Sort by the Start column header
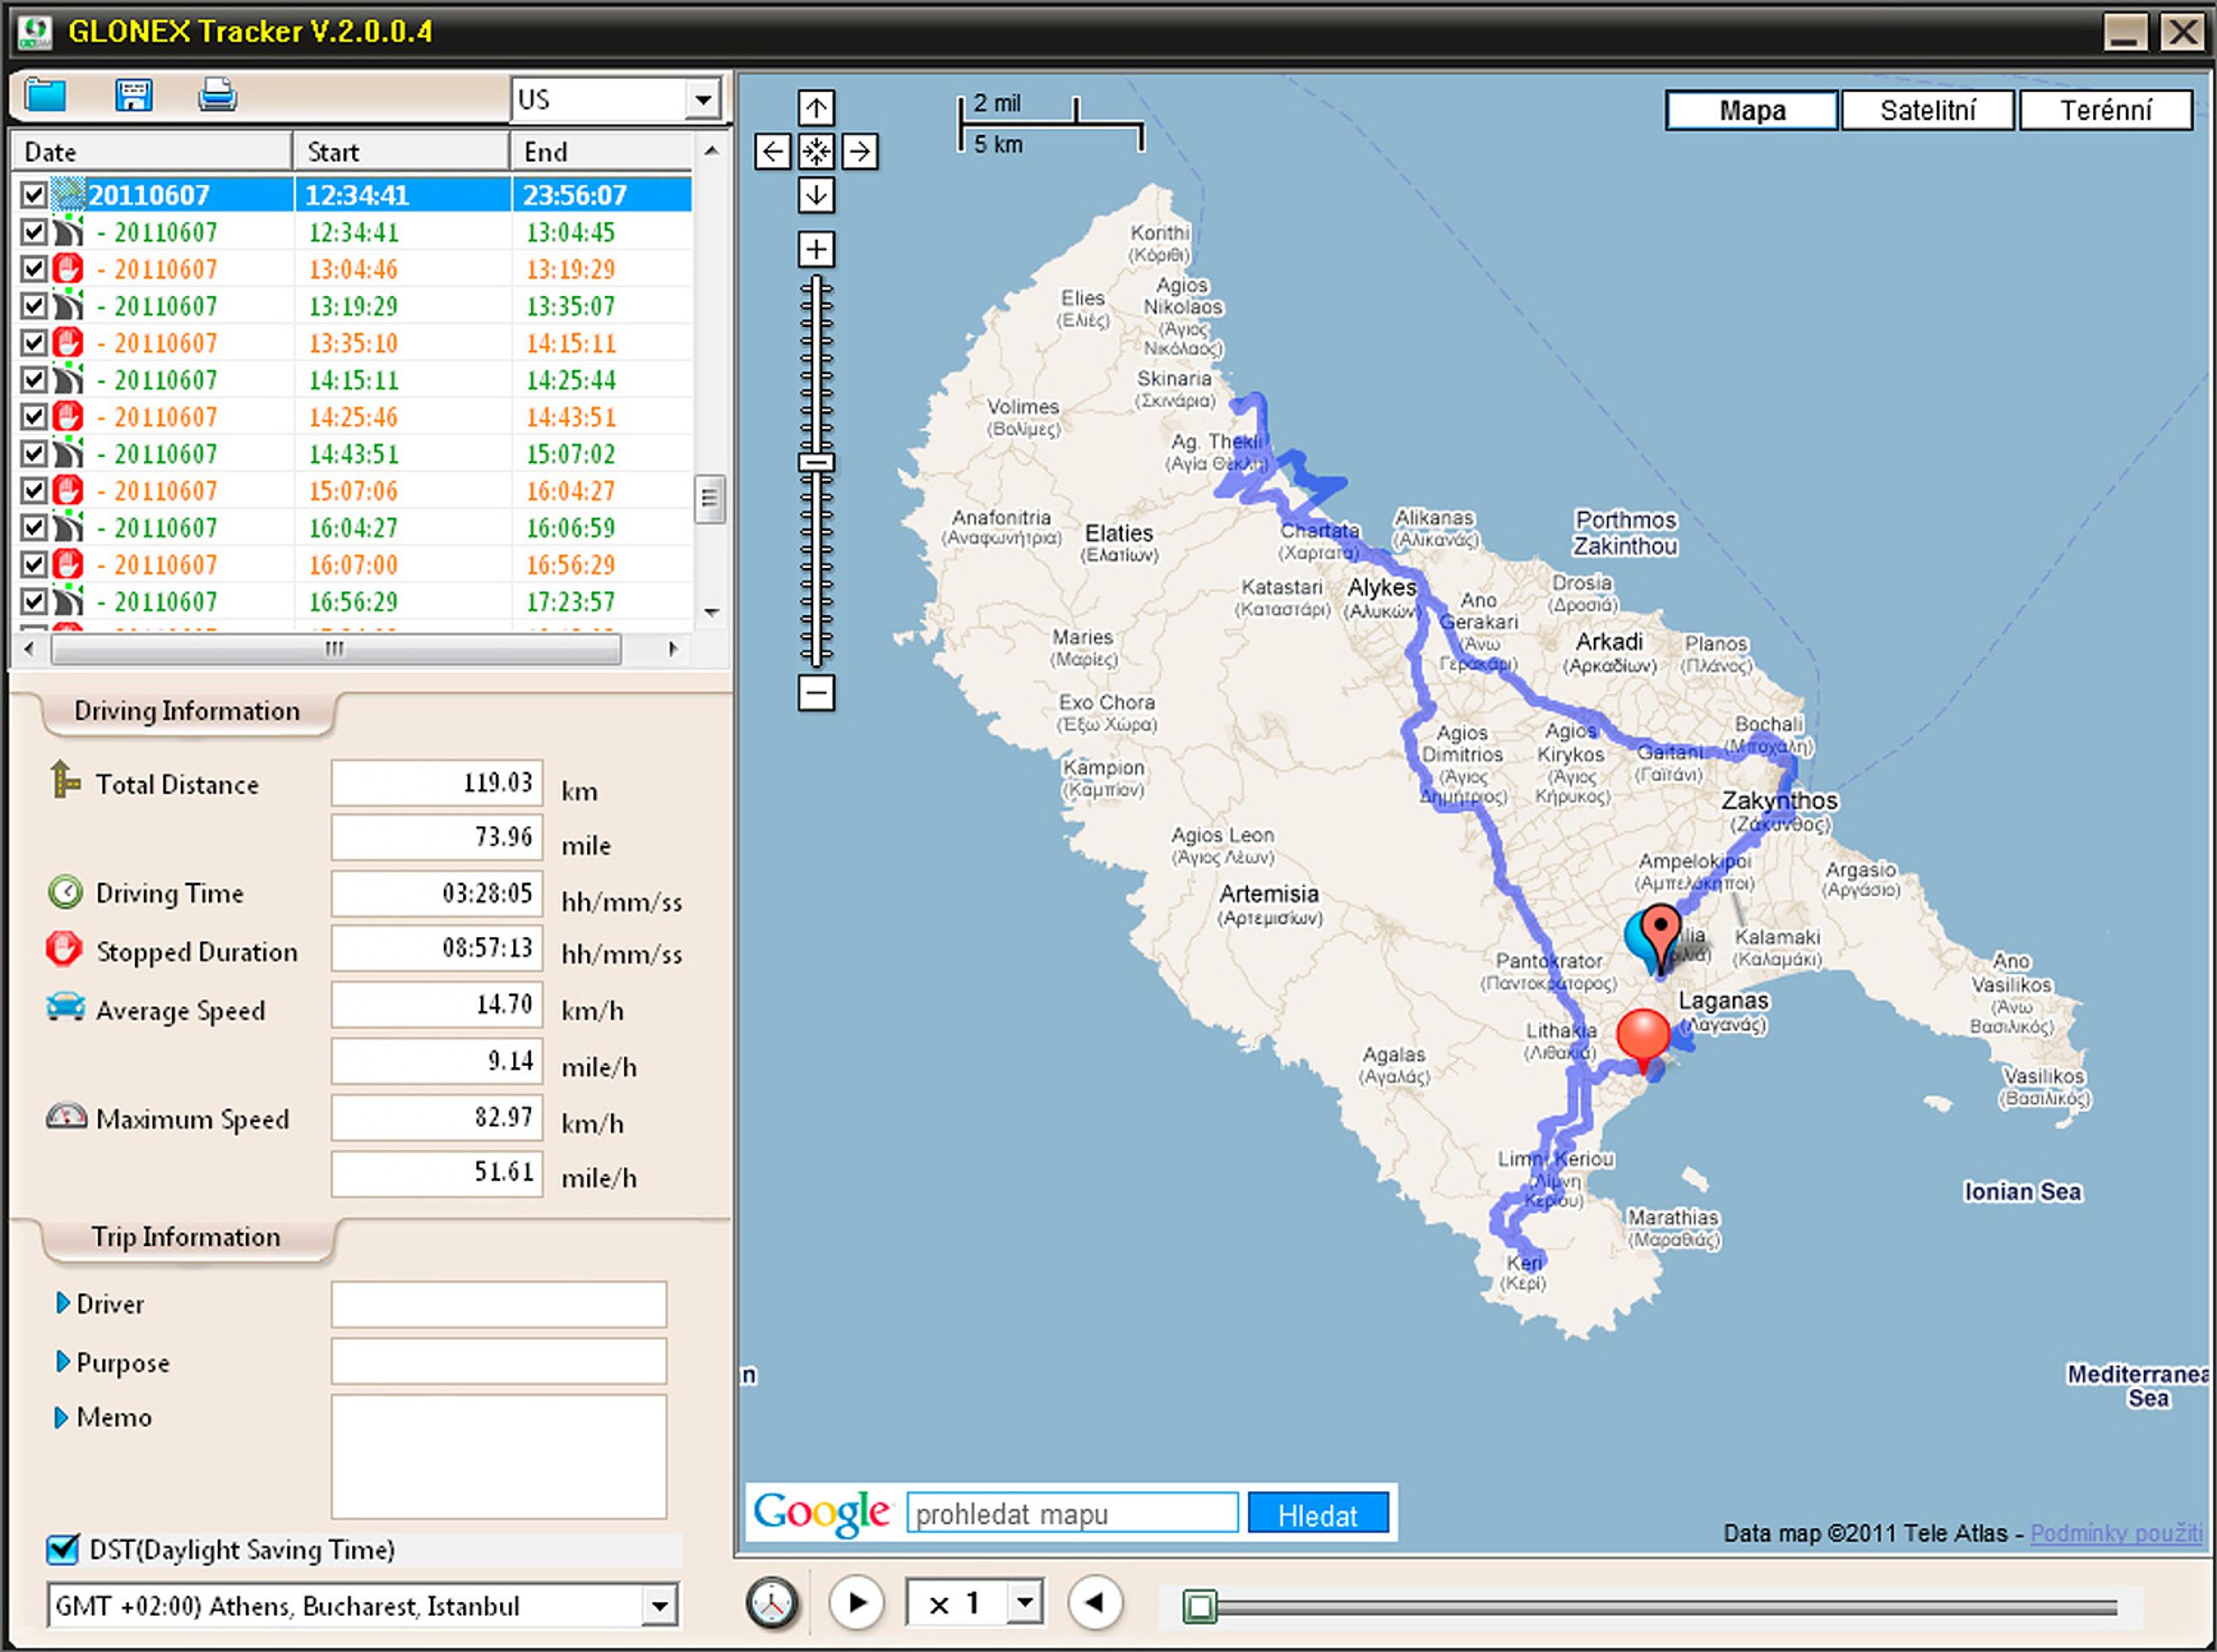 402,152
